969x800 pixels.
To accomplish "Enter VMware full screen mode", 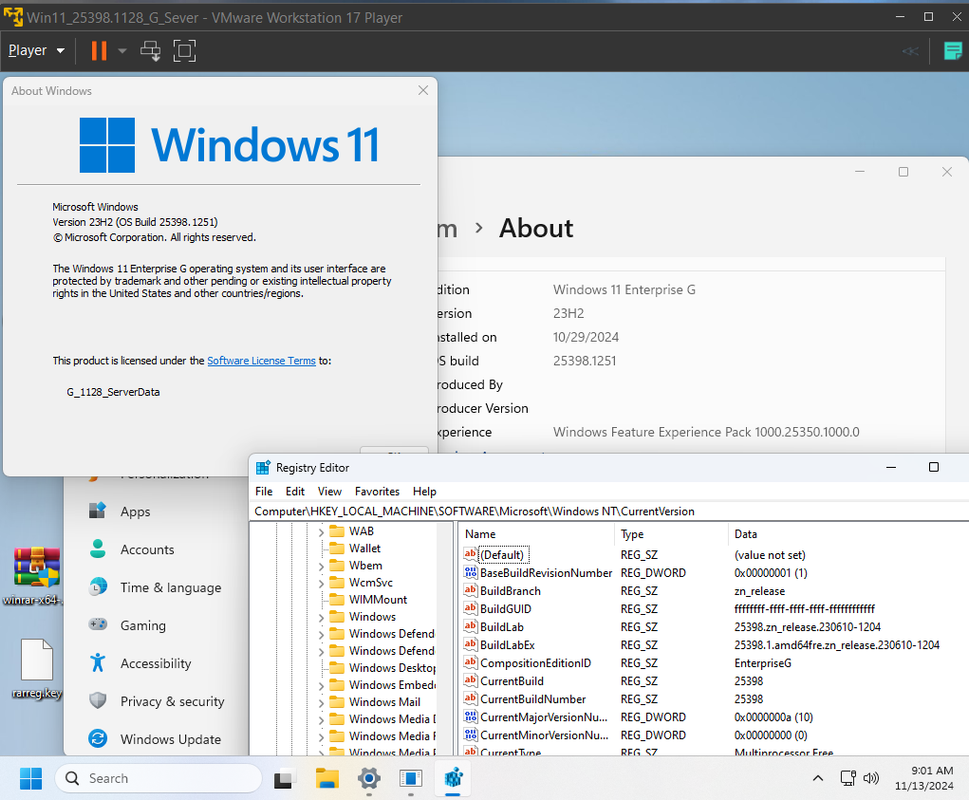I will 184,51.
